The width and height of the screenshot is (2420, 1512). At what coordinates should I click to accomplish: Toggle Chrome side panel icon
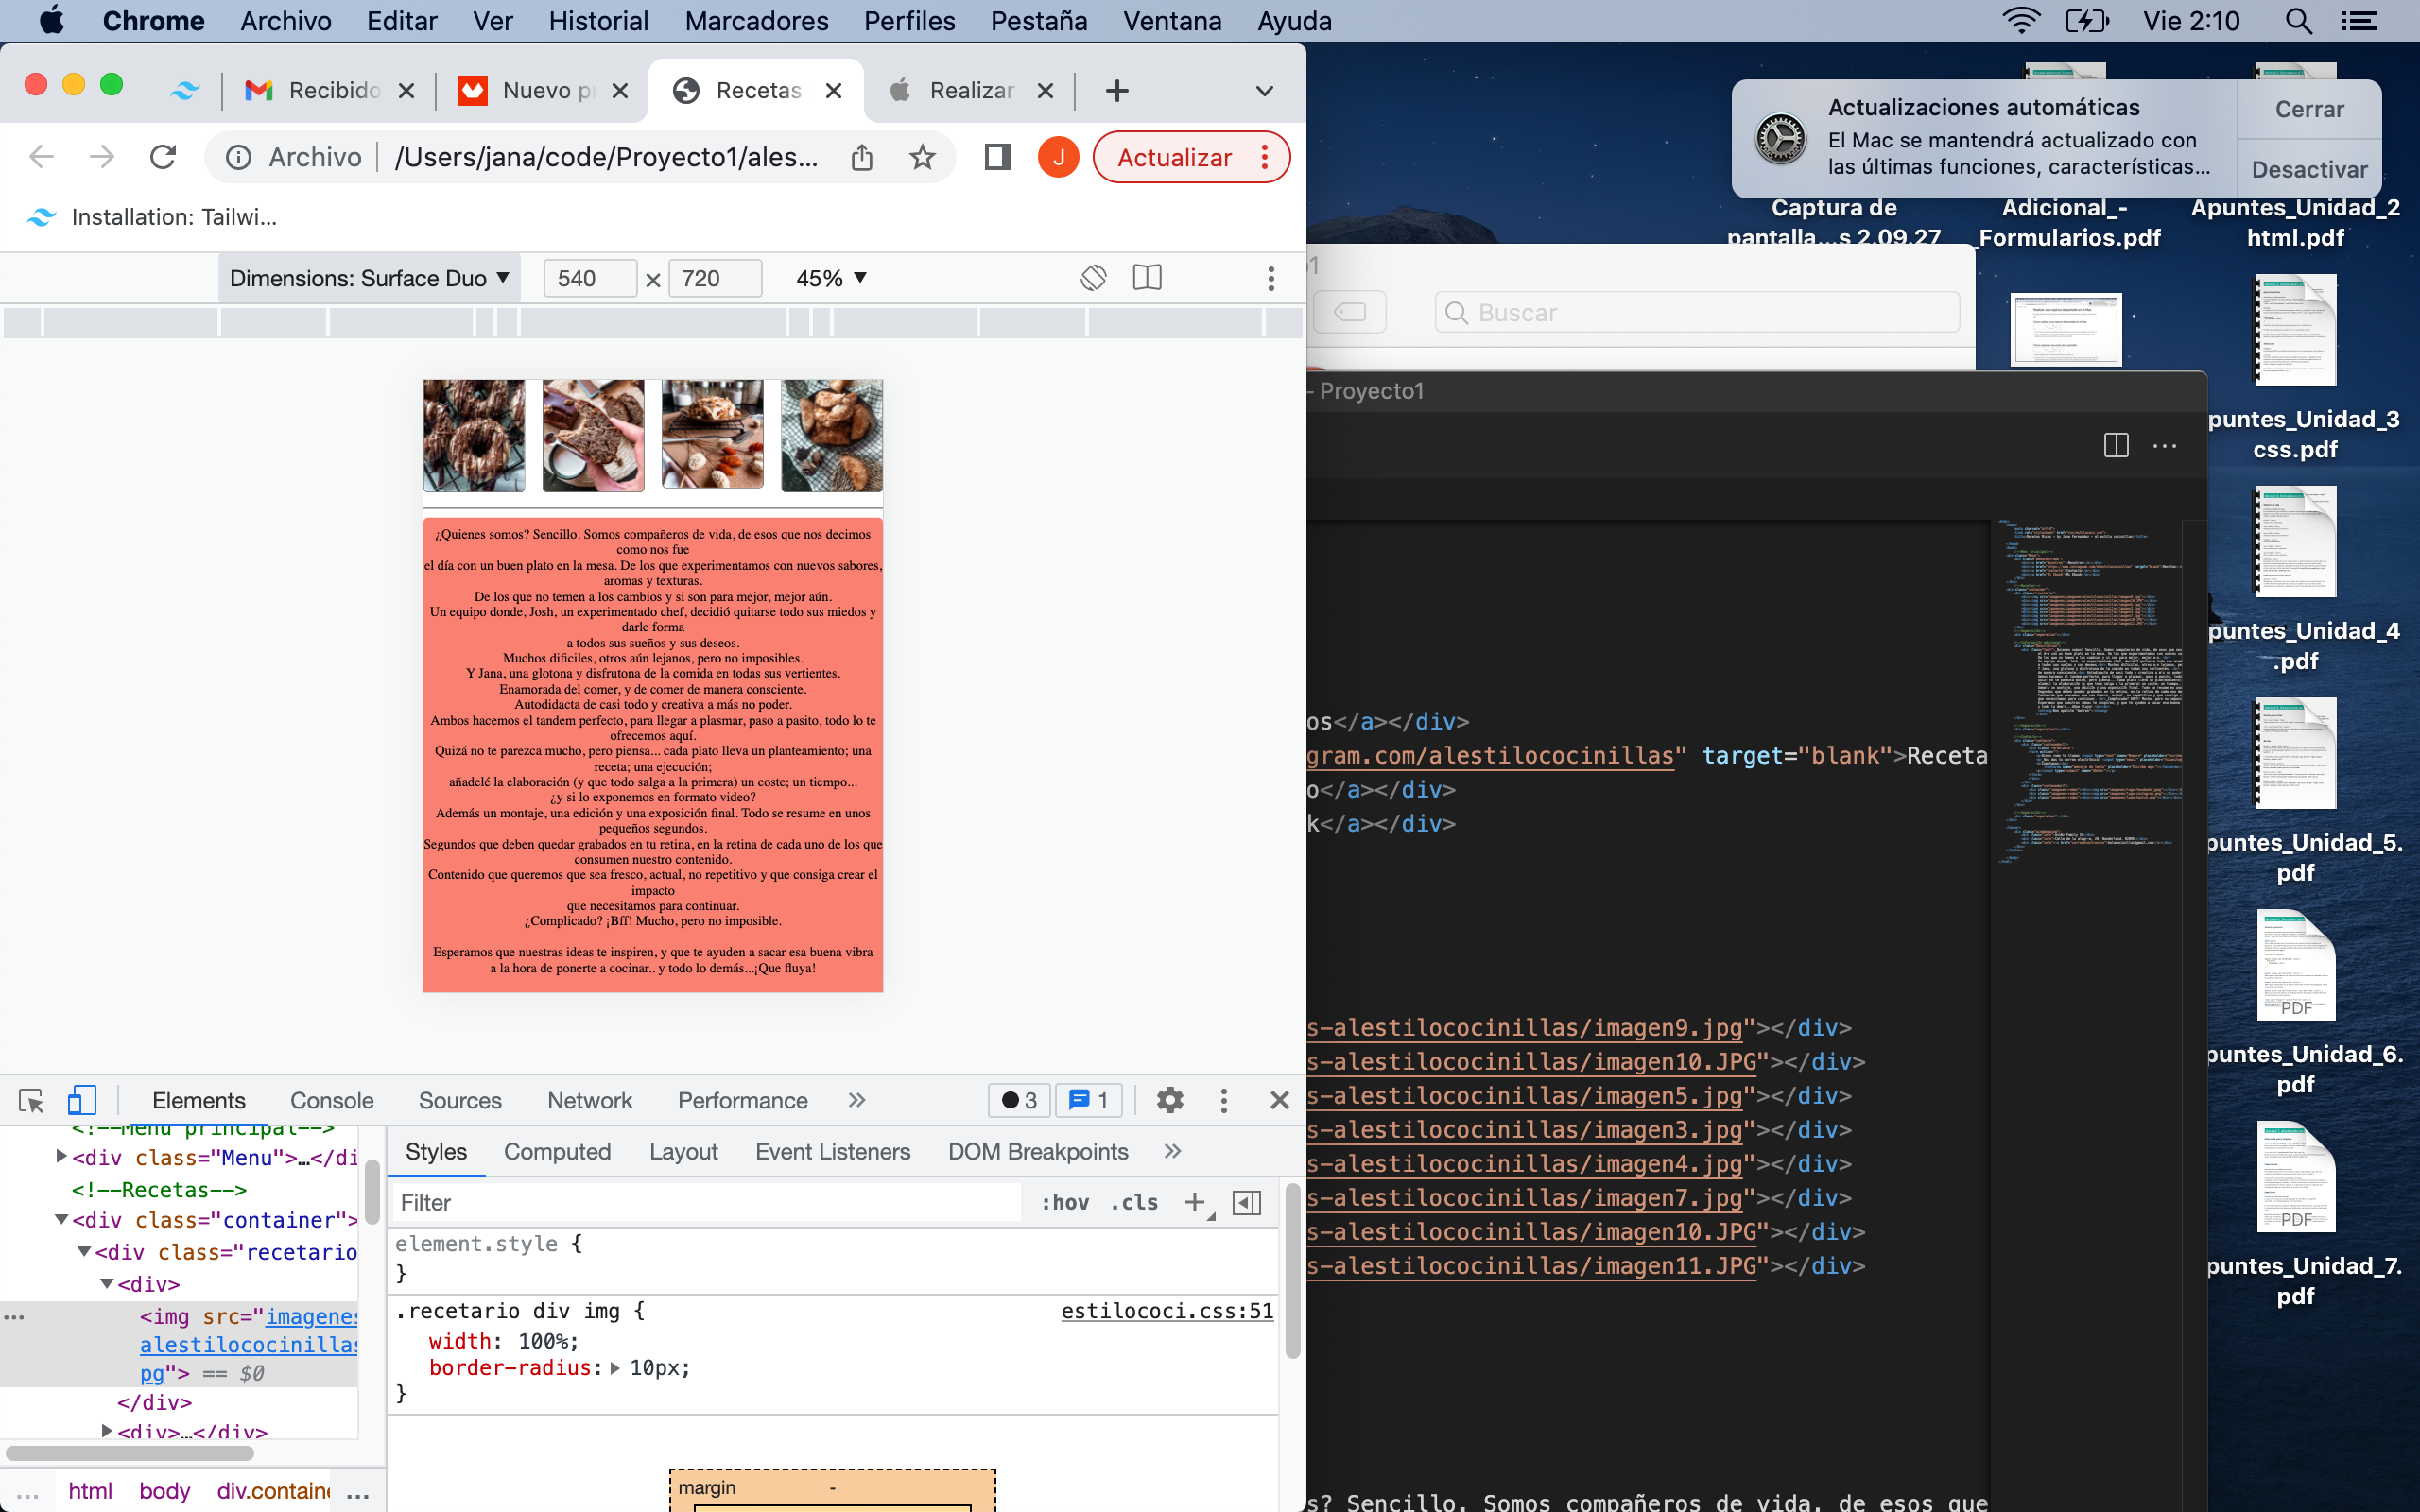(997, 157)
